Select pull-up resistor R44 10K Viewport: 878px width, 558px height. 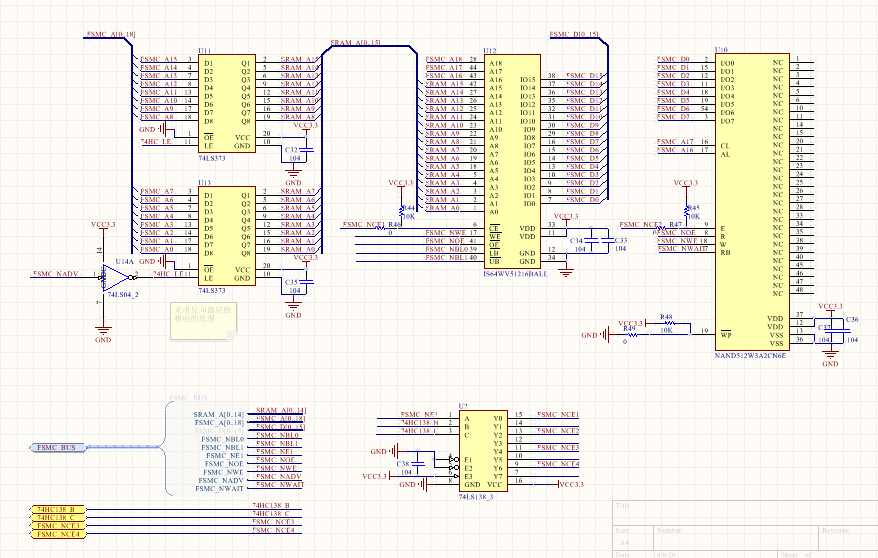tap(401, 212)
